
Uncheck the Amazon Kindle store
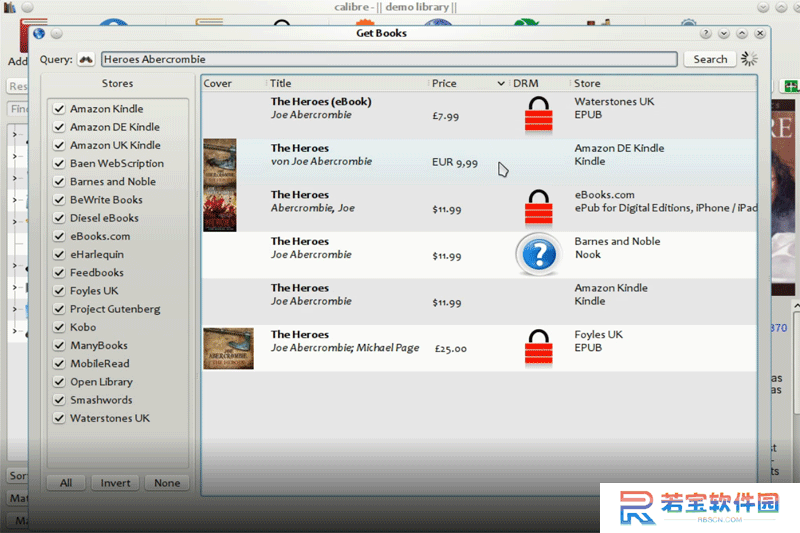[x=59, y=109]
